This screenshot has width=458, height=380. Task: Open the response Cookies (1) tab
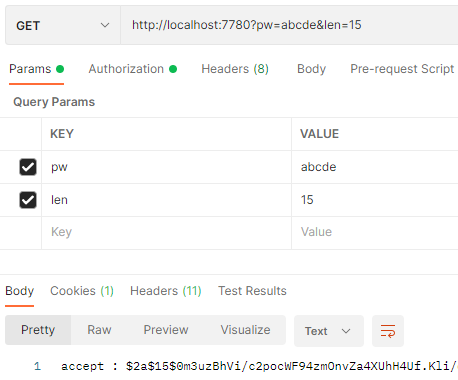click(x=82, y=291)
